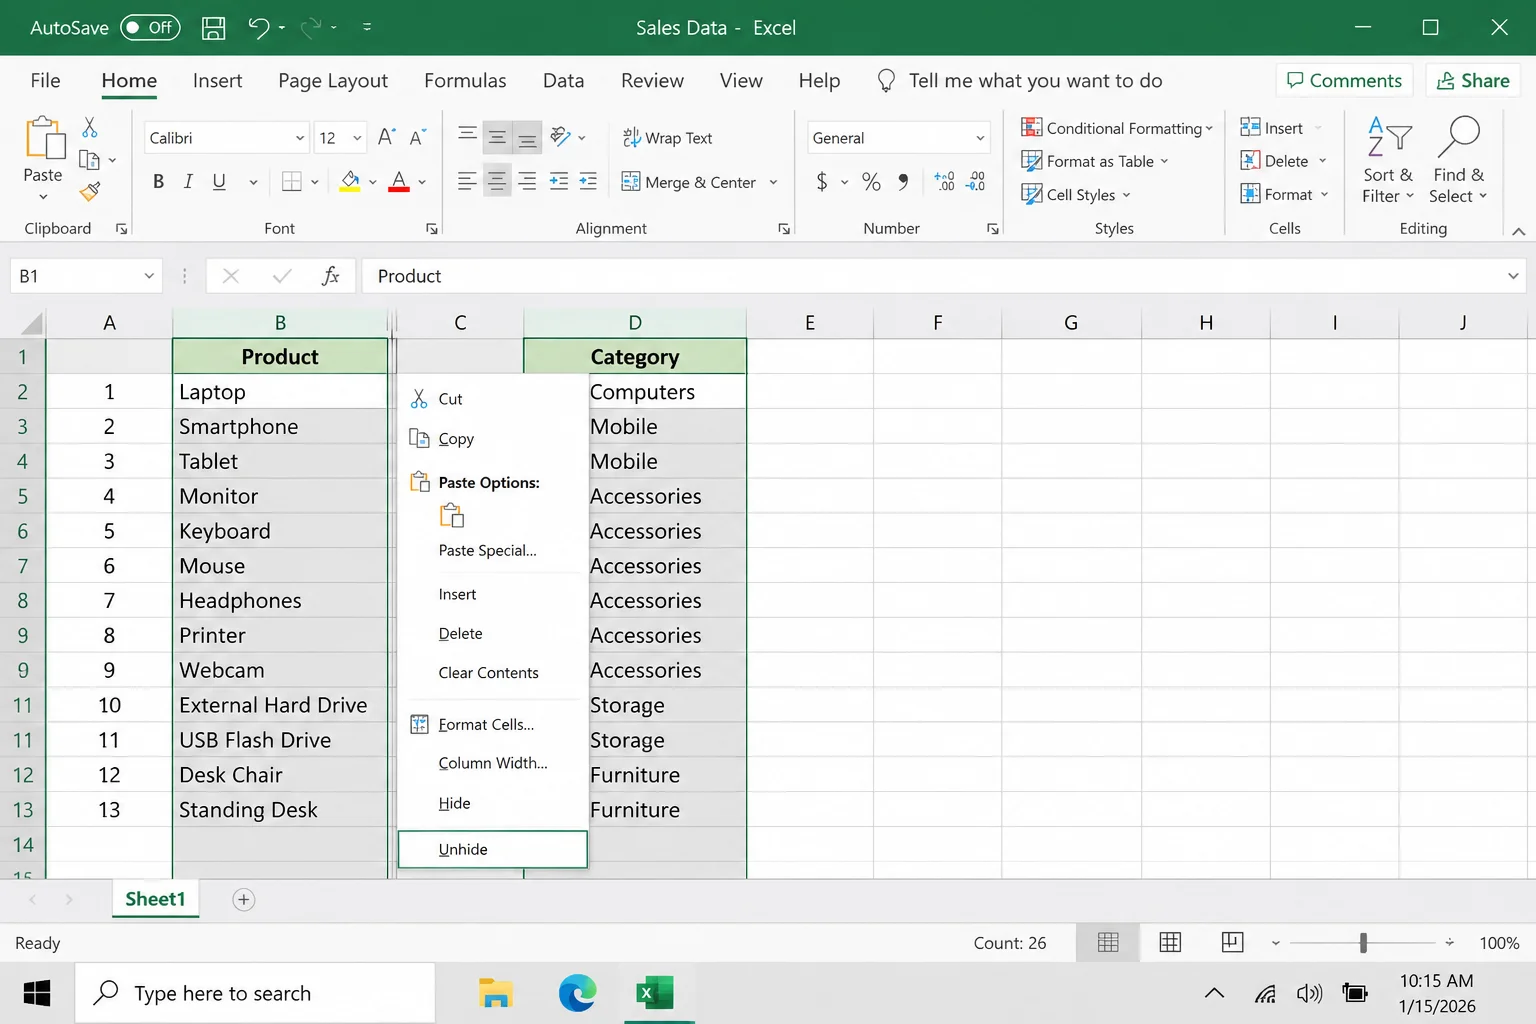
Task: Choose Unhide from context menu
Action: [493, 849]
